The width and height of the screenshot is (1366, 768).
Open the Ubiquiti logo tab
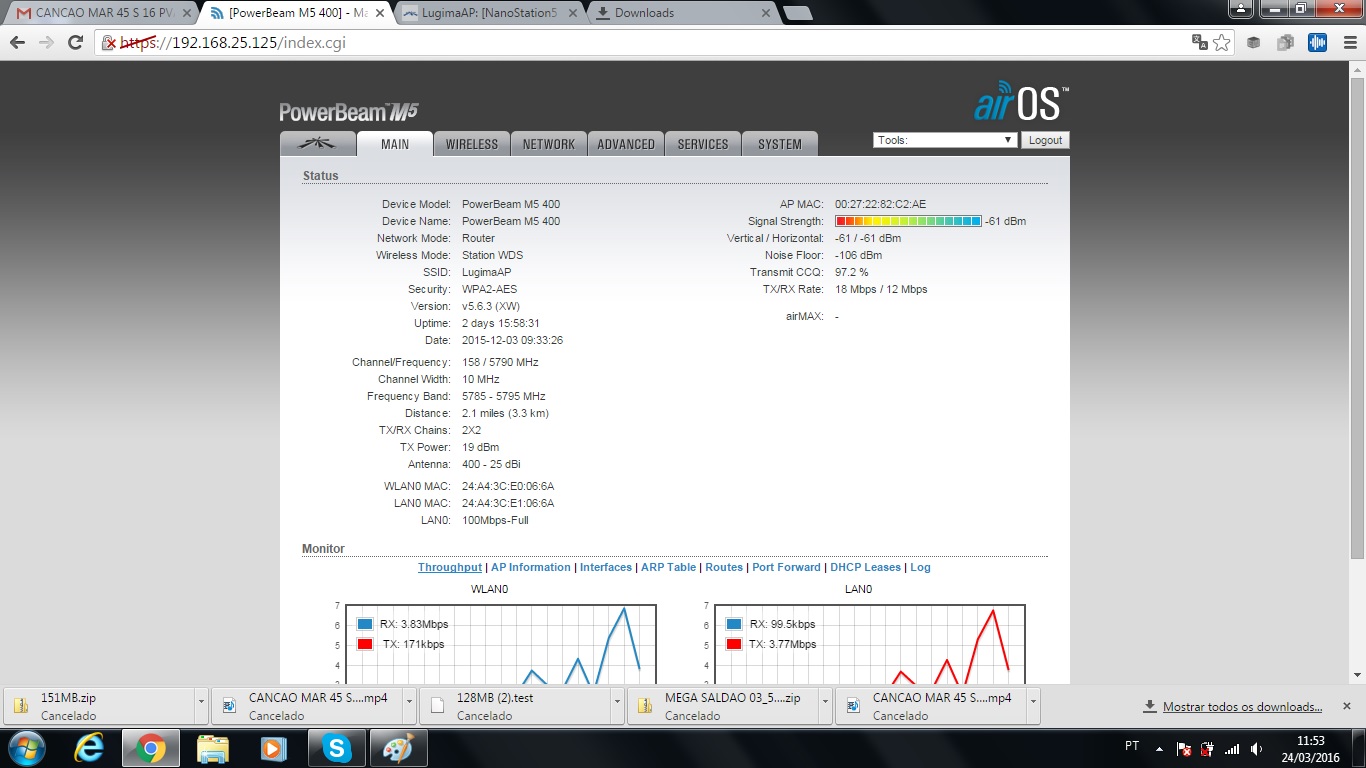318,144
